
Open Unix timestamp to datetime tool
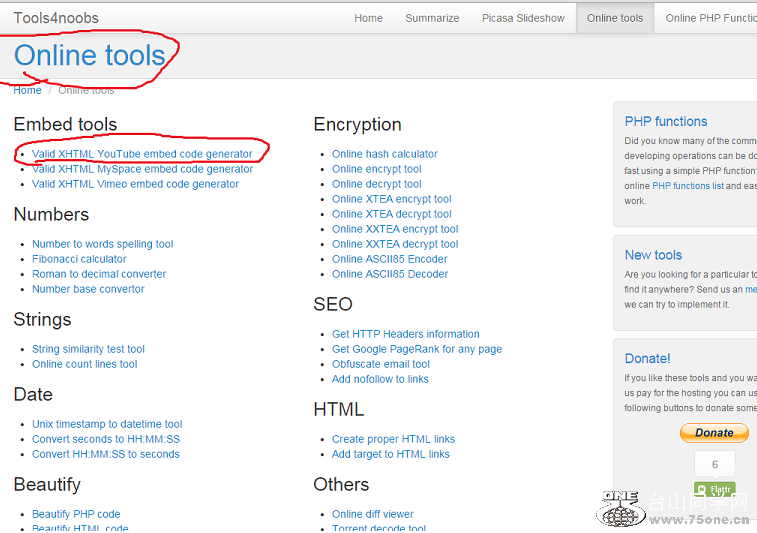107,424
